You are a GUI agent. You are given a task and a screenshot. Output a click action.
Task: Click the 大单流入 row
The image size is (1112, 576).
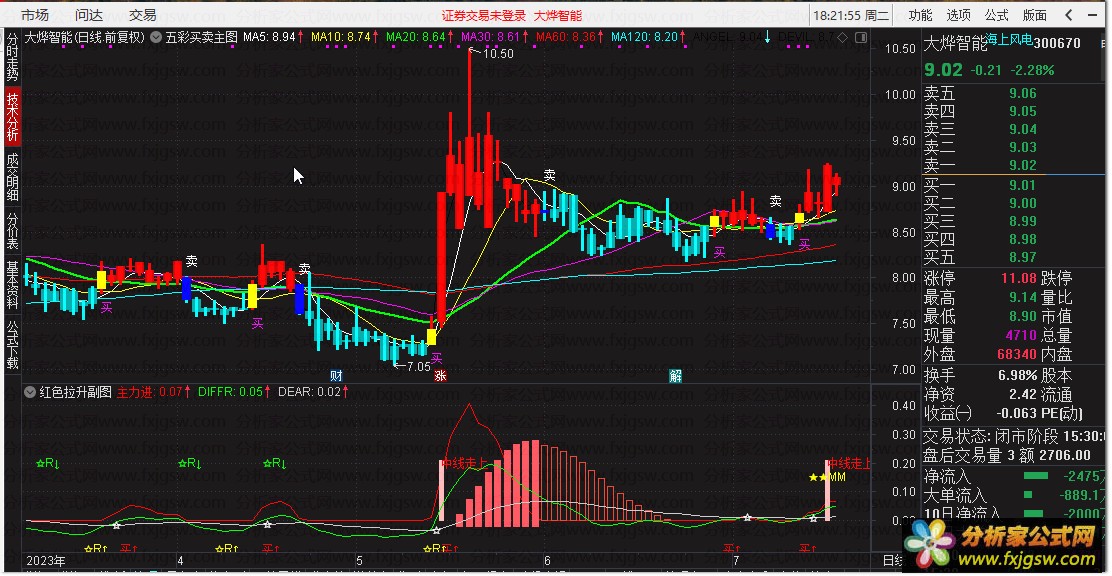pyautogui.click(x=1015, y=494)
